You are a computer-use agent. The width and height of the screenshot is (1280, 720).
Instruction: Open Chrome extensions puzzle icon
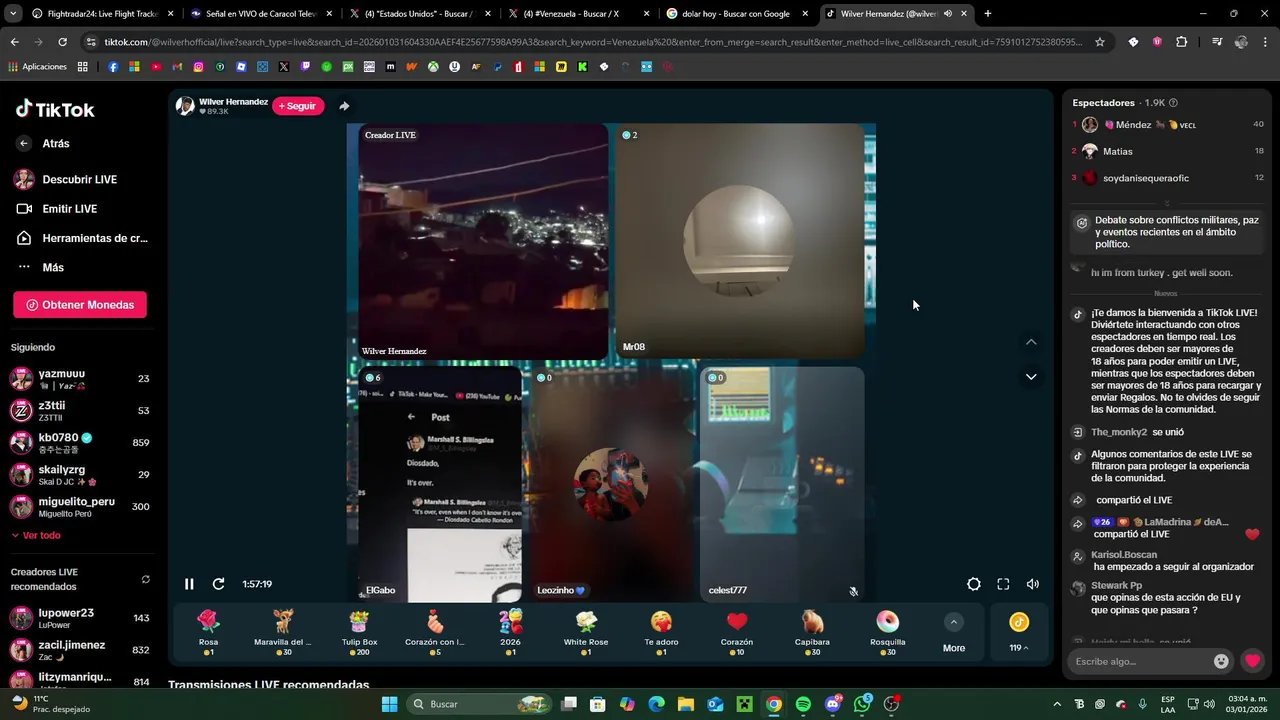pos(1182,42)
